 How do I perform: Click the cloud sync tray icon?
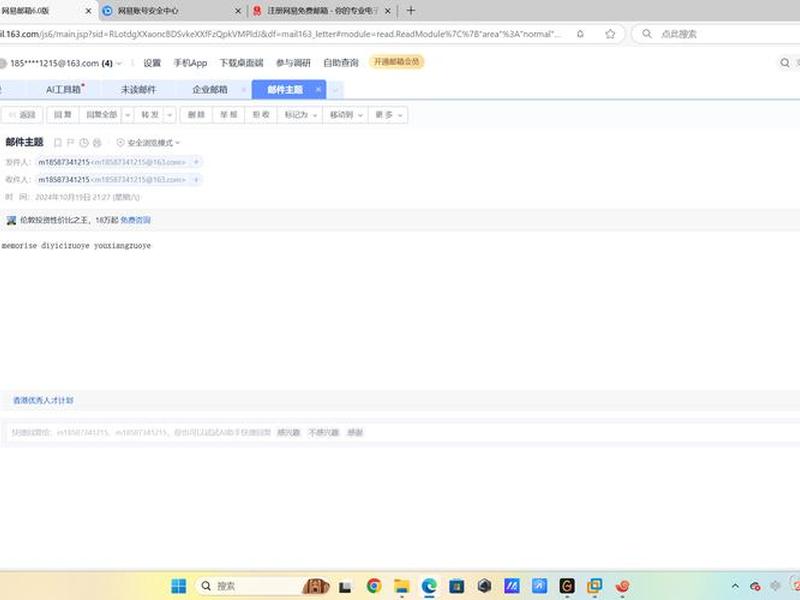(x=755, y=586)
